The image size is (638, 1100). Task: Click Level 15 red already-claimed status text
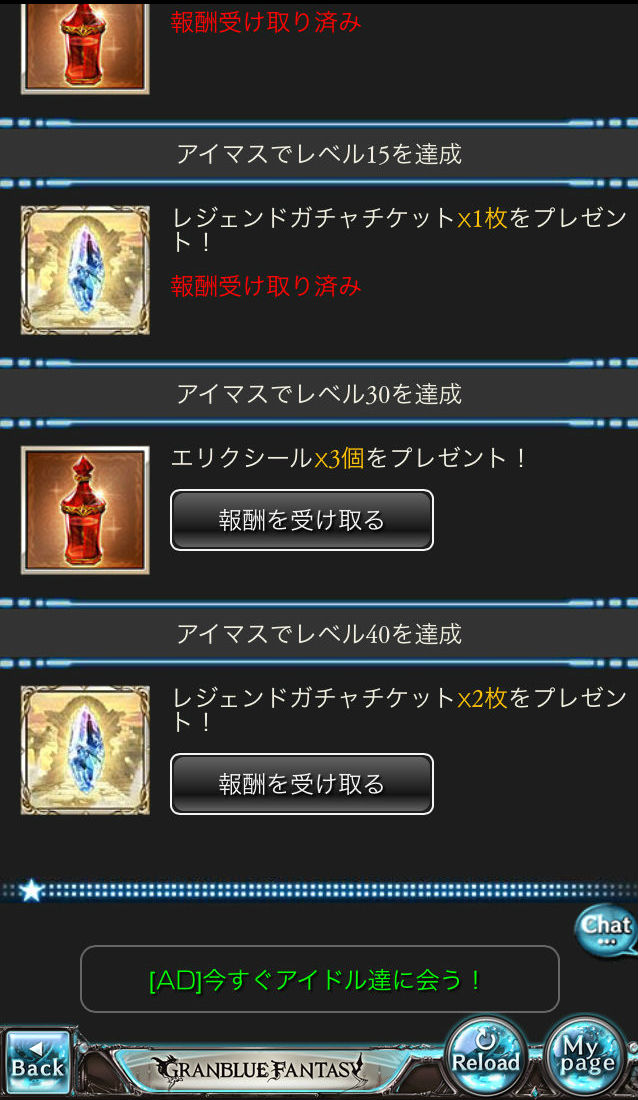pos(266,286)
